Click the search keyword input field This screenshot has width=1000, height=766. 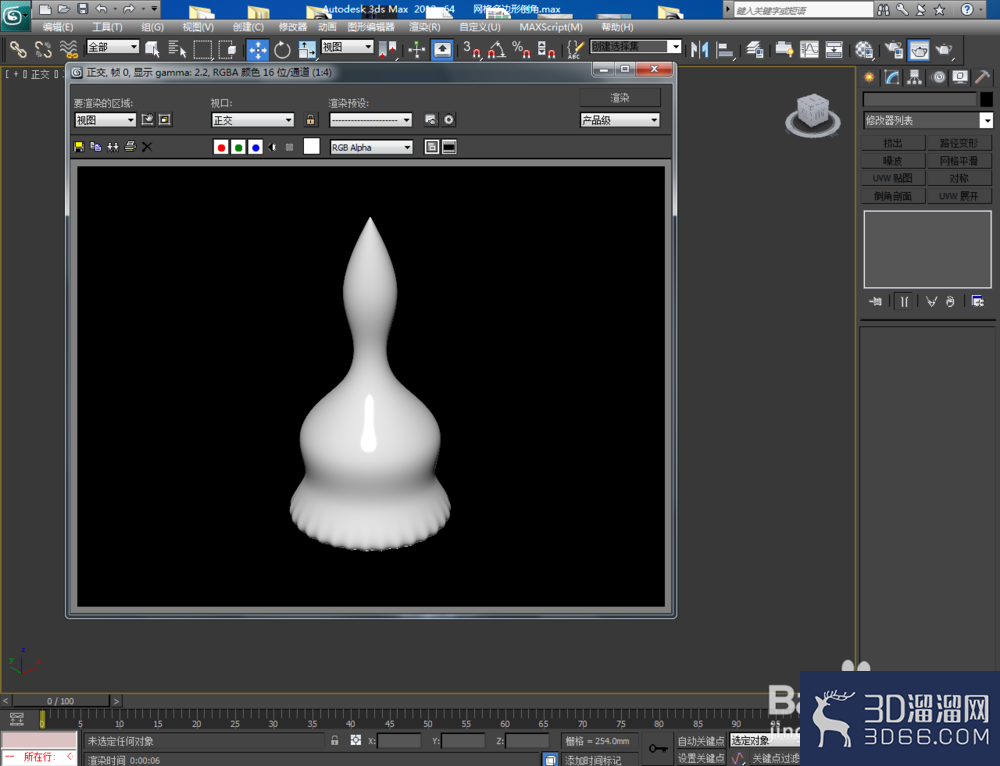click(803, 10)
